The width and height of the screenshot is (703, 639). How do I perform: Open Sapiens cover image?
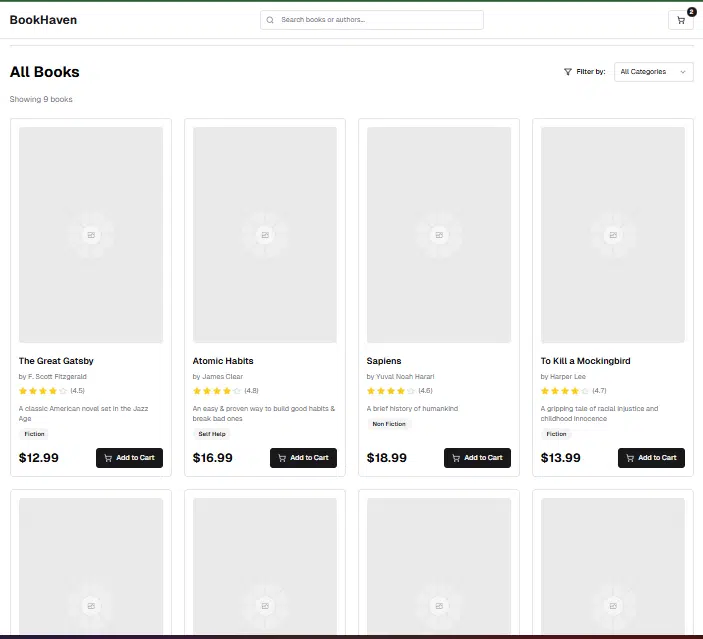(438, 235)
